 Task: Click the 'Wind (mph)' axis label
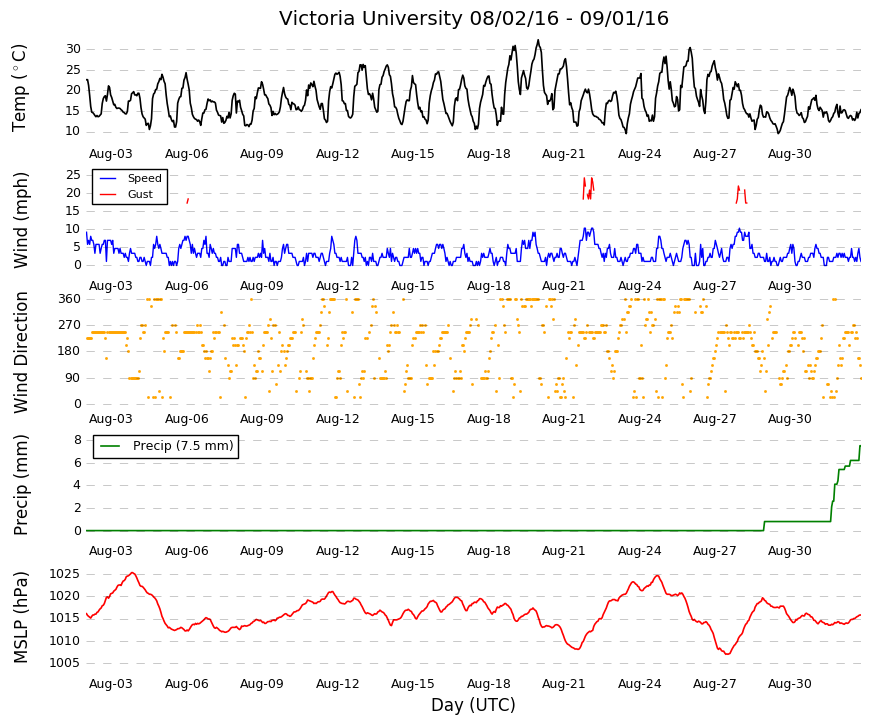click(20, 221)
